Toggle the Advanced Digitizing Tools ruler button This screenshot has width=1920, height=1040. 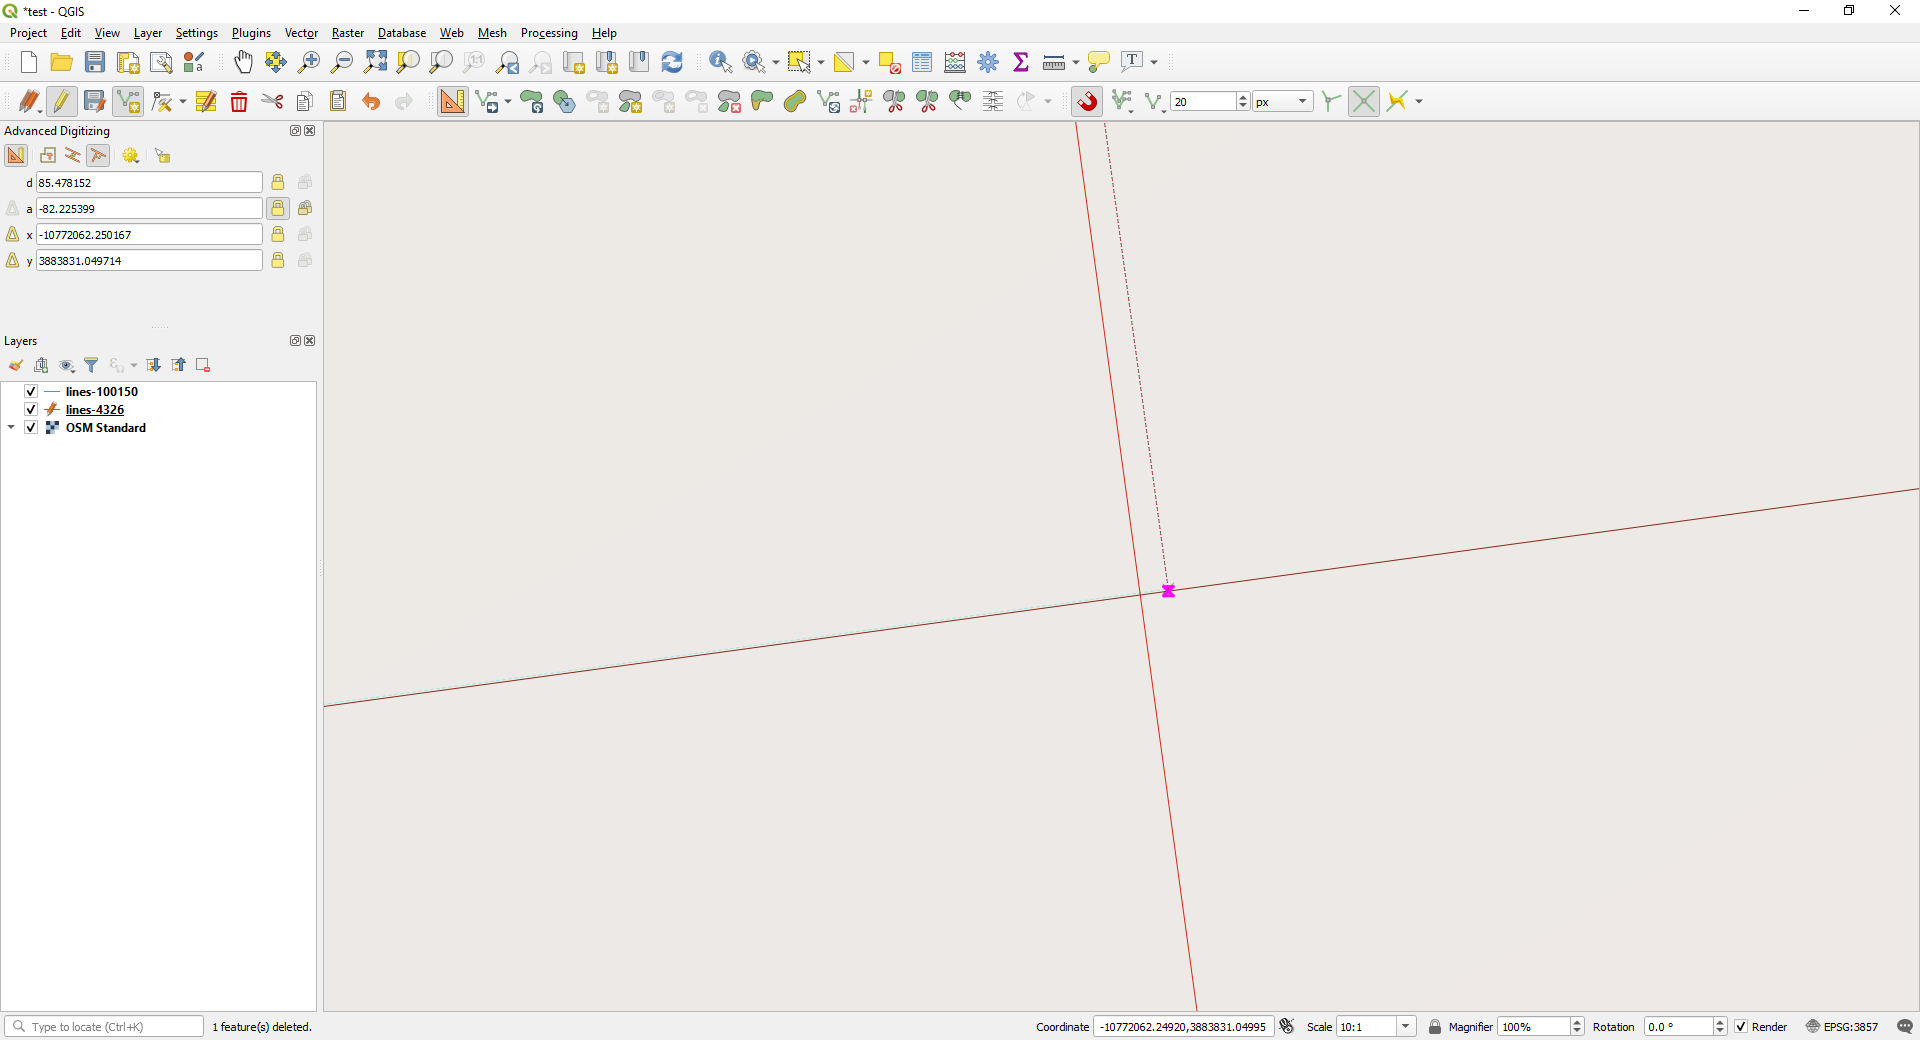pos(452,101)
